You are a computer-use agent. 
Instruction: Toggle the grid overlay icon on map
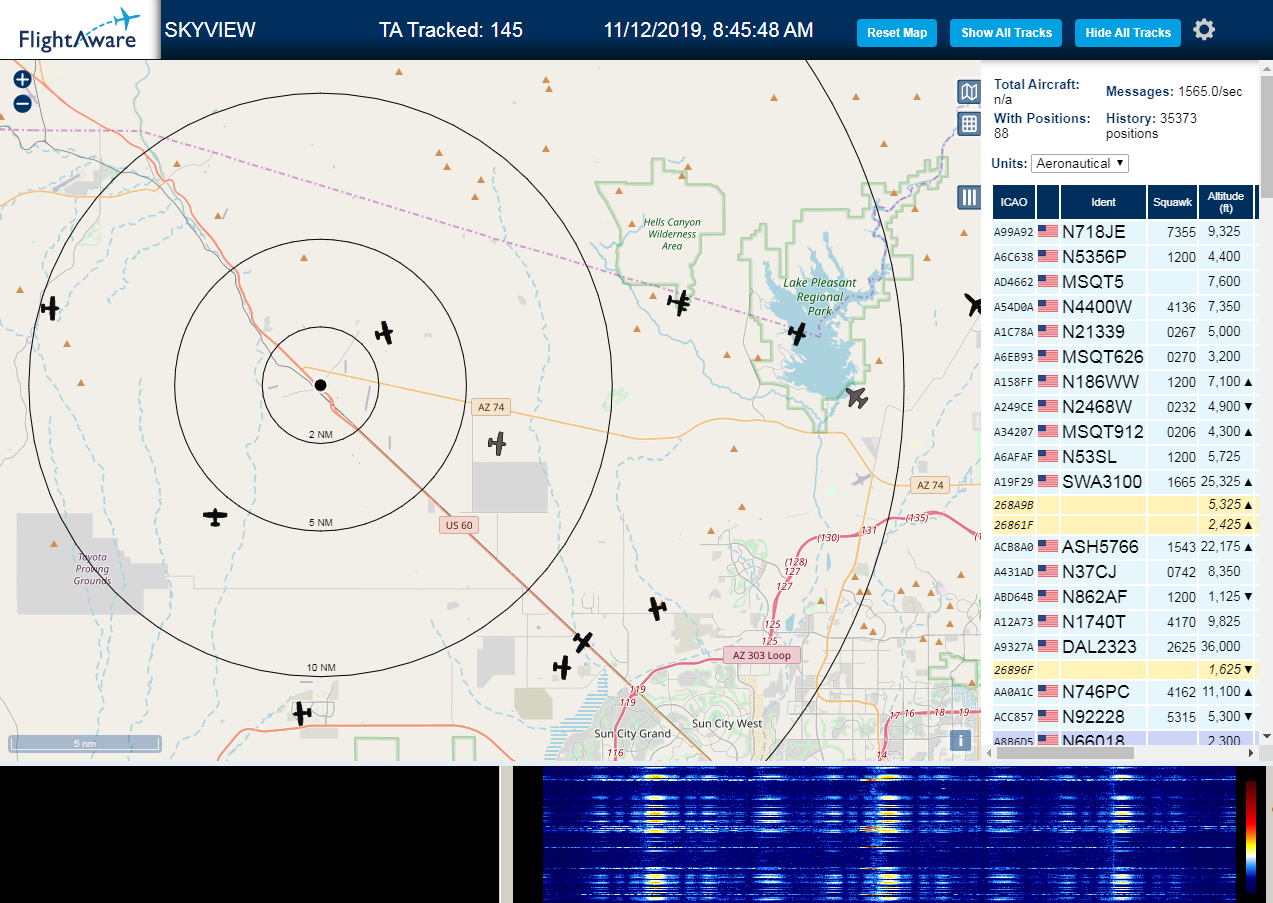[x=968, y=124]
